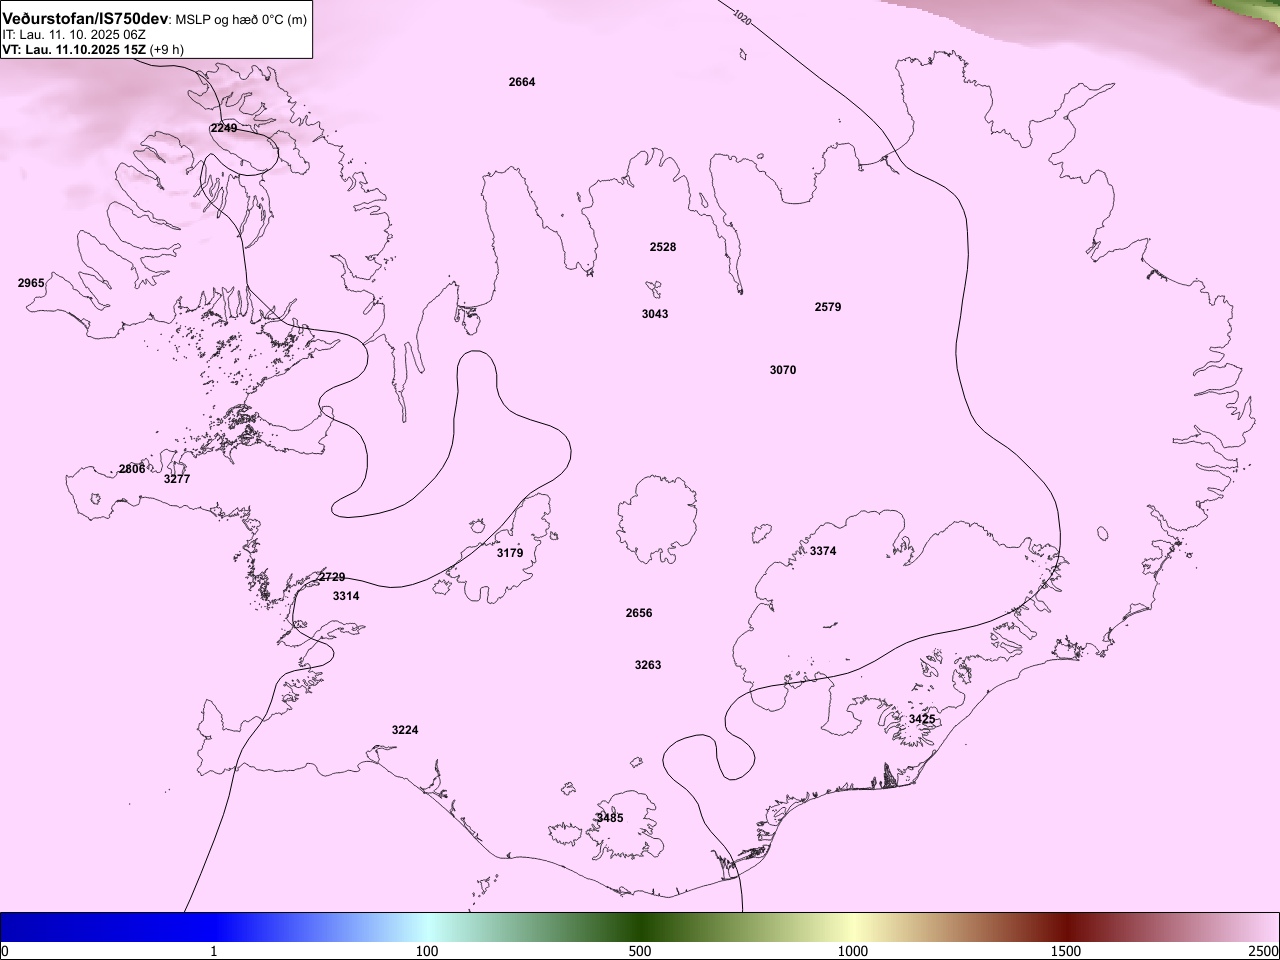Click the 0 label on the color scale
The image size is (1280, 960).
click(x=5, y=950)
